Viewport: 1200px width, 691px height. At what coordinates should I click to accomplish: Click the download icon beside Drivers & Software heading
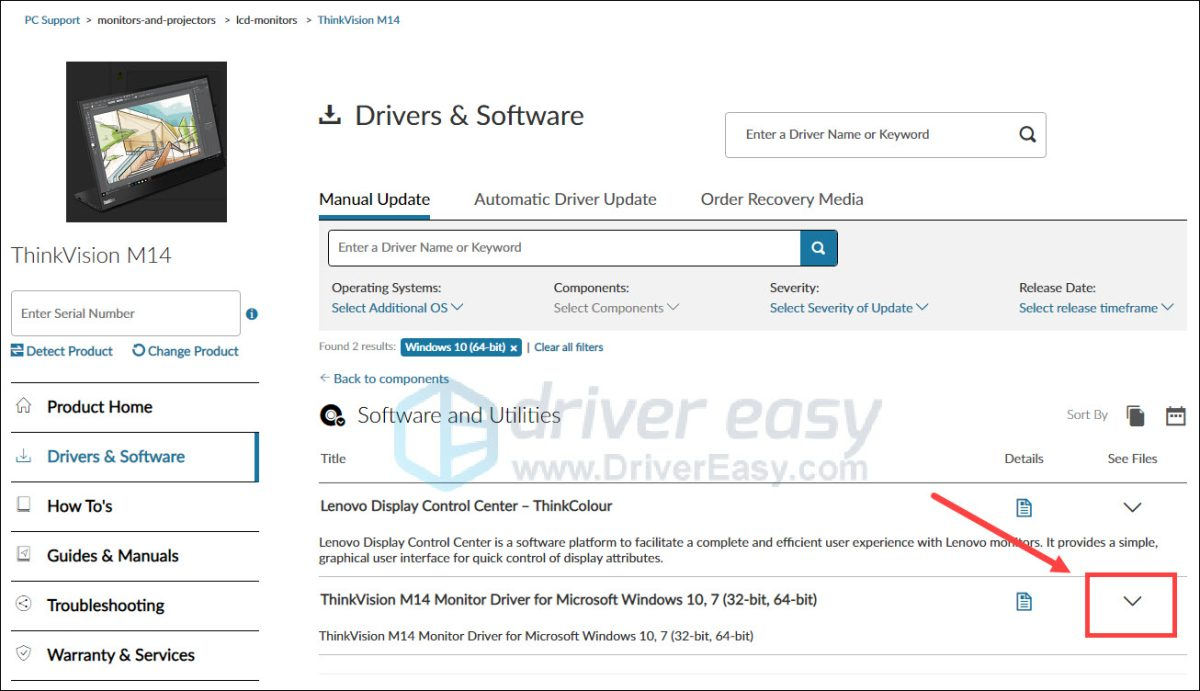(329, 114)
